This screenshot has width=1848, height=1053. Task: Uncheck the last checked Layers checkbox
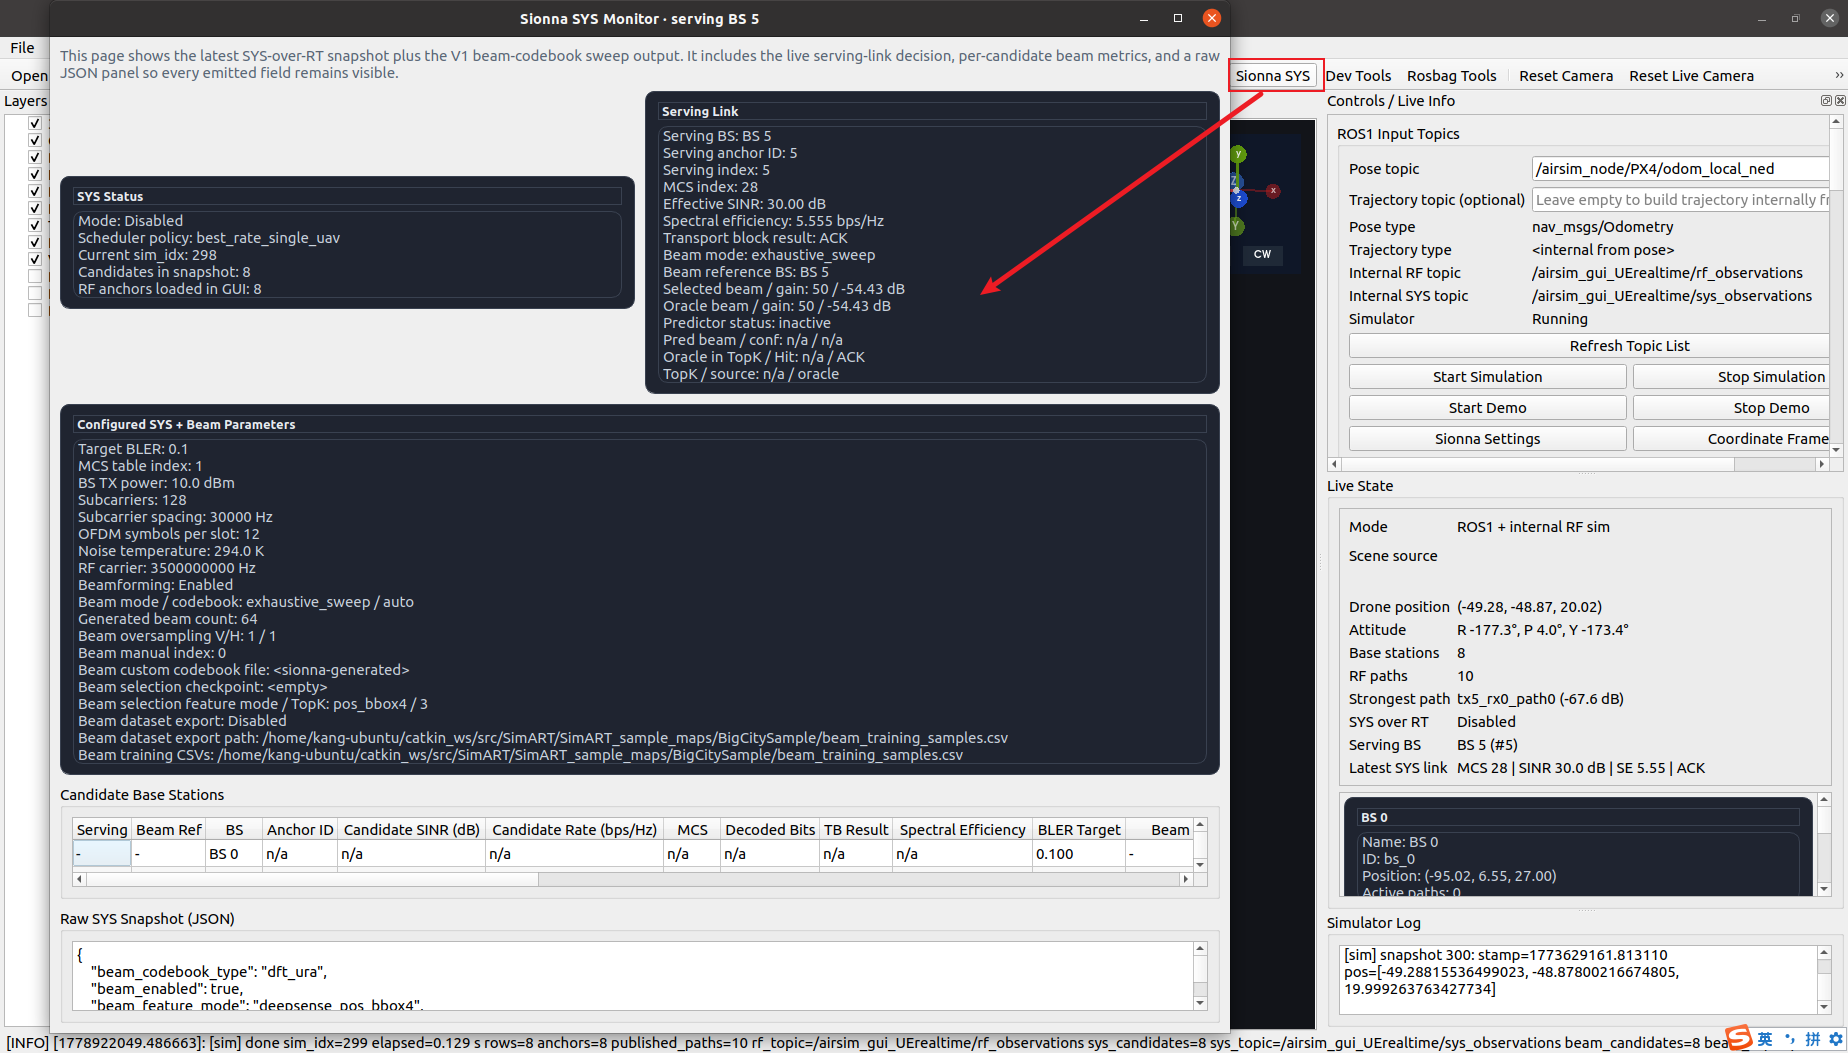click(x=35, y=259)
